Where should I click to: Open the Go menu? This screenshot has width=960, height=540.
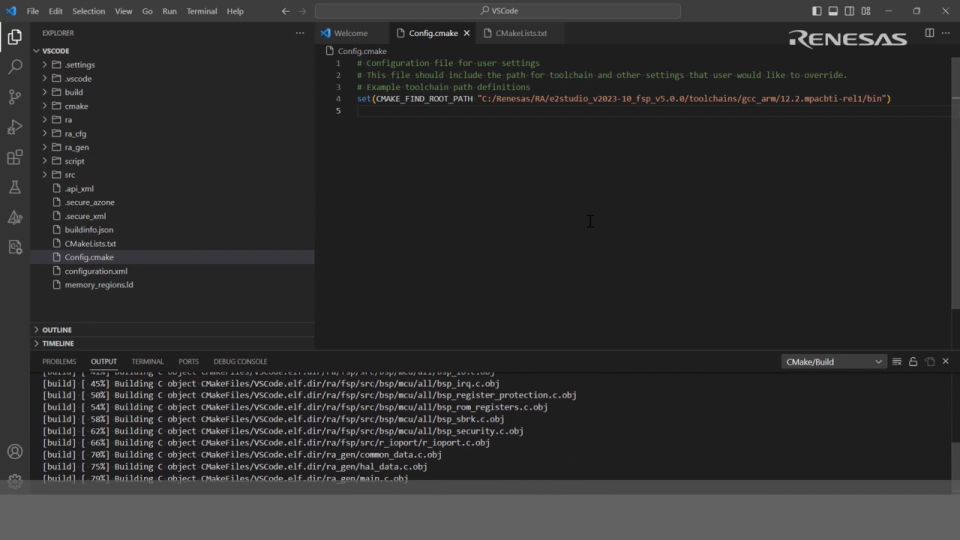148,11
